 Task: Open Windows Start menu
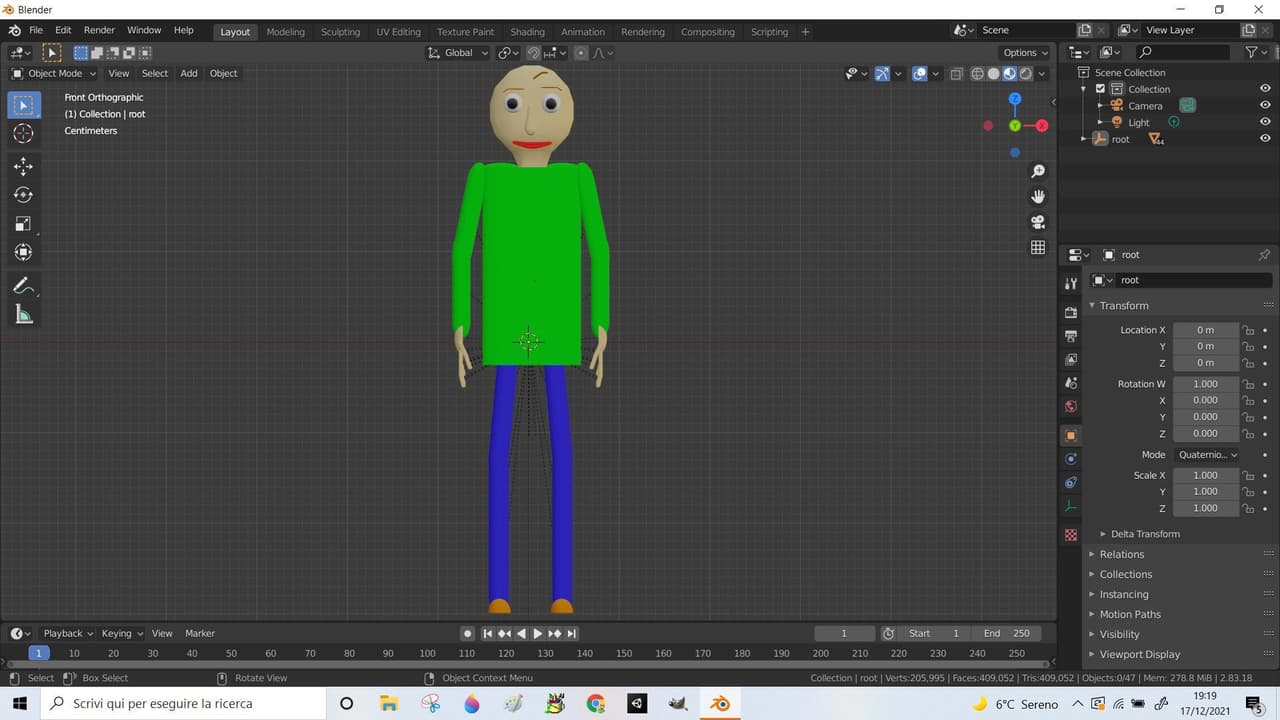tap(20, 704)
